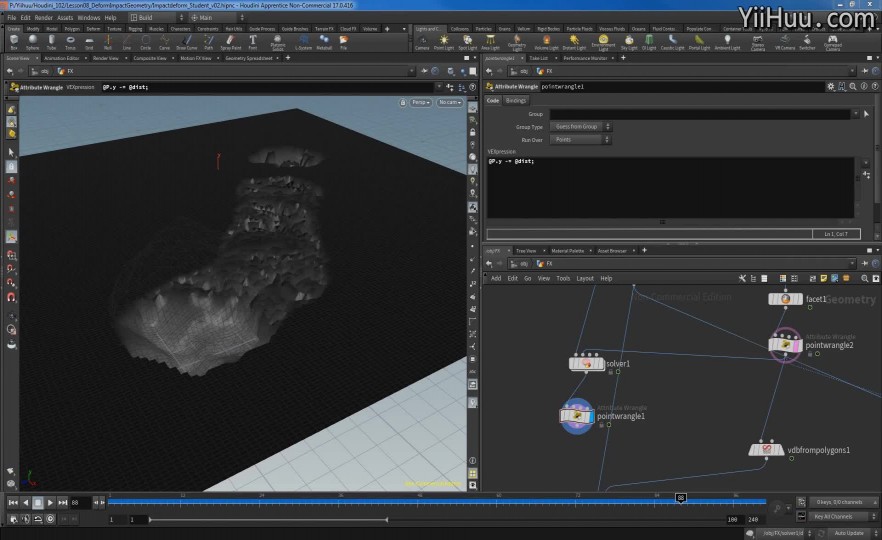882x540 pixels.
Task: Add a Gamepad Camera from the shelf
Action: [x=832, y=43]
